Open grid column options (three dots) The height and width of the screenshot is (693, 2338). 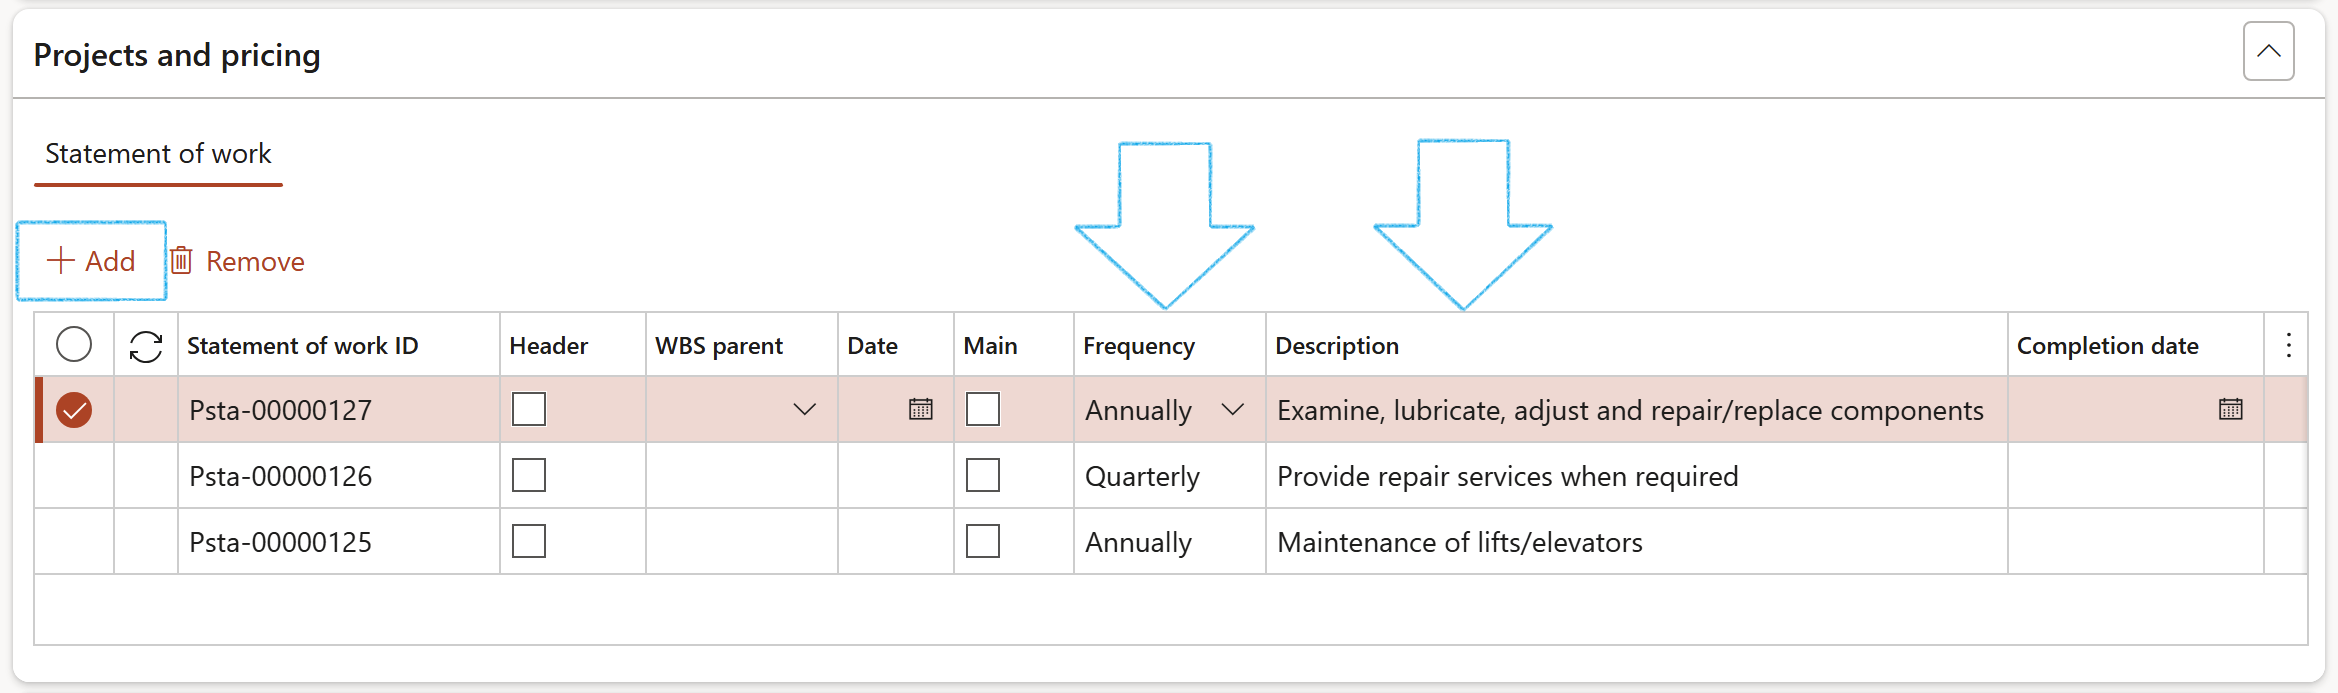click(2288, 345)
